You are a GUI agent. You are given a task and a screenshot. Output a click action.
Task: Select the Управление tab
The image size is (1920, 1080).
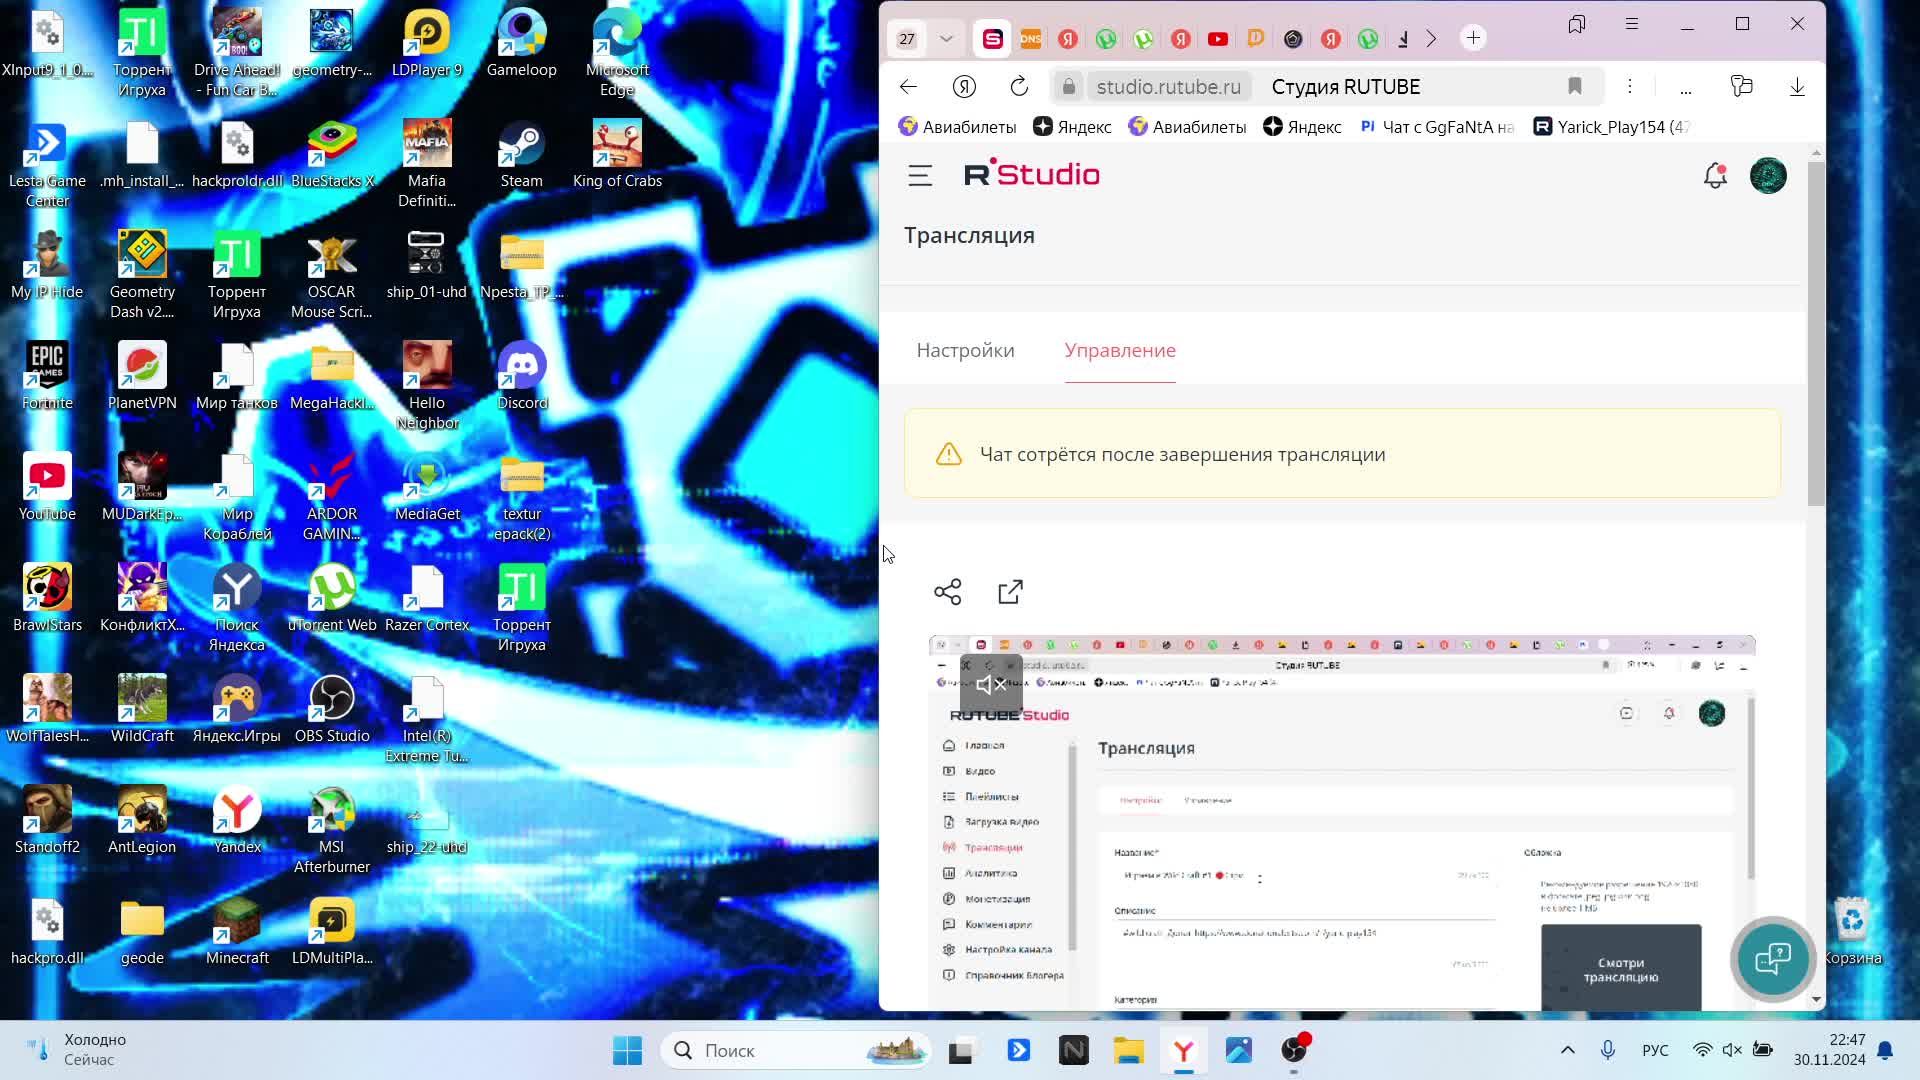pyautogui.click(x=1119, y=351)
